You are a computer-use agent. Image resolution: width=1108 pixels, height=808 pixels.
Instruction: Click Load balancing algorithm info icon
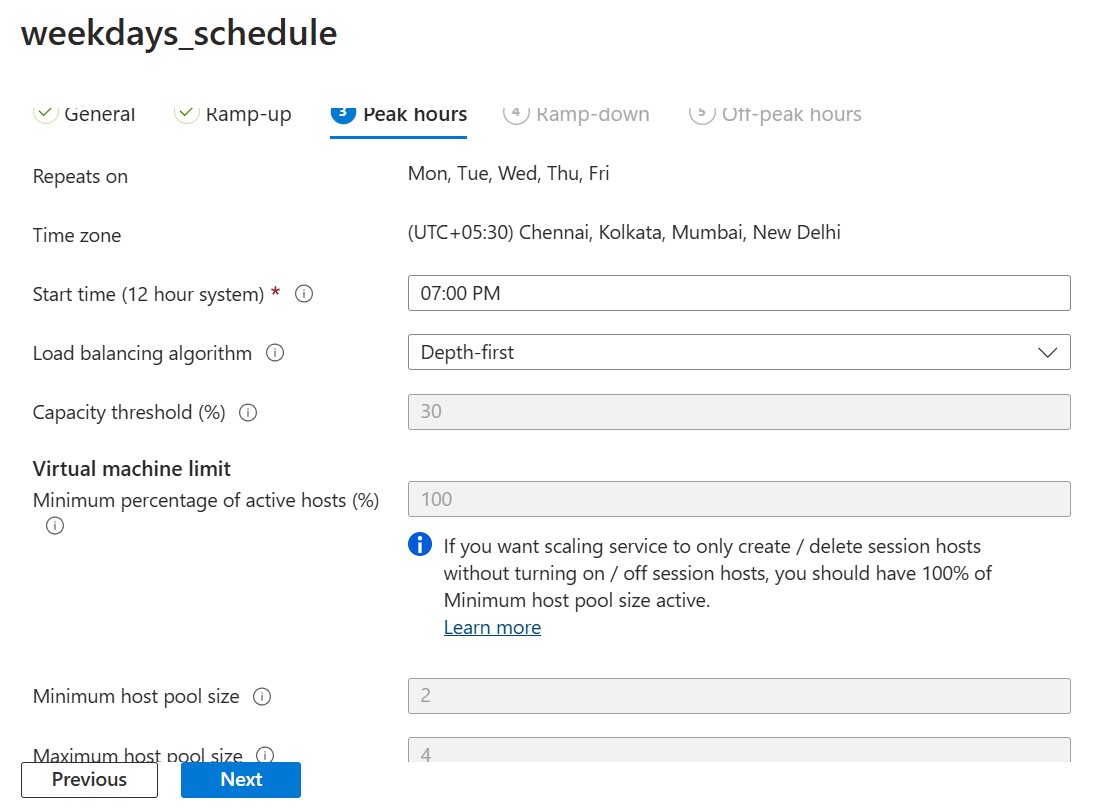coord(275,353)
